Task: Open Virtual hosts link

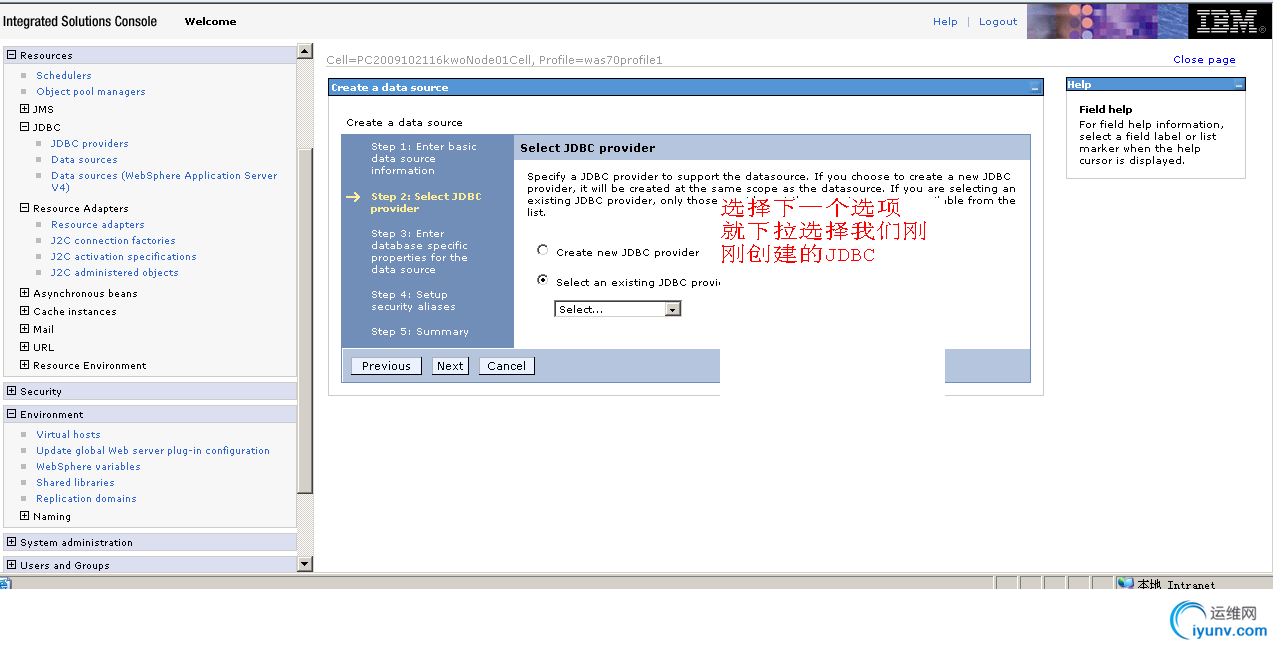Action: click(68, 434)
